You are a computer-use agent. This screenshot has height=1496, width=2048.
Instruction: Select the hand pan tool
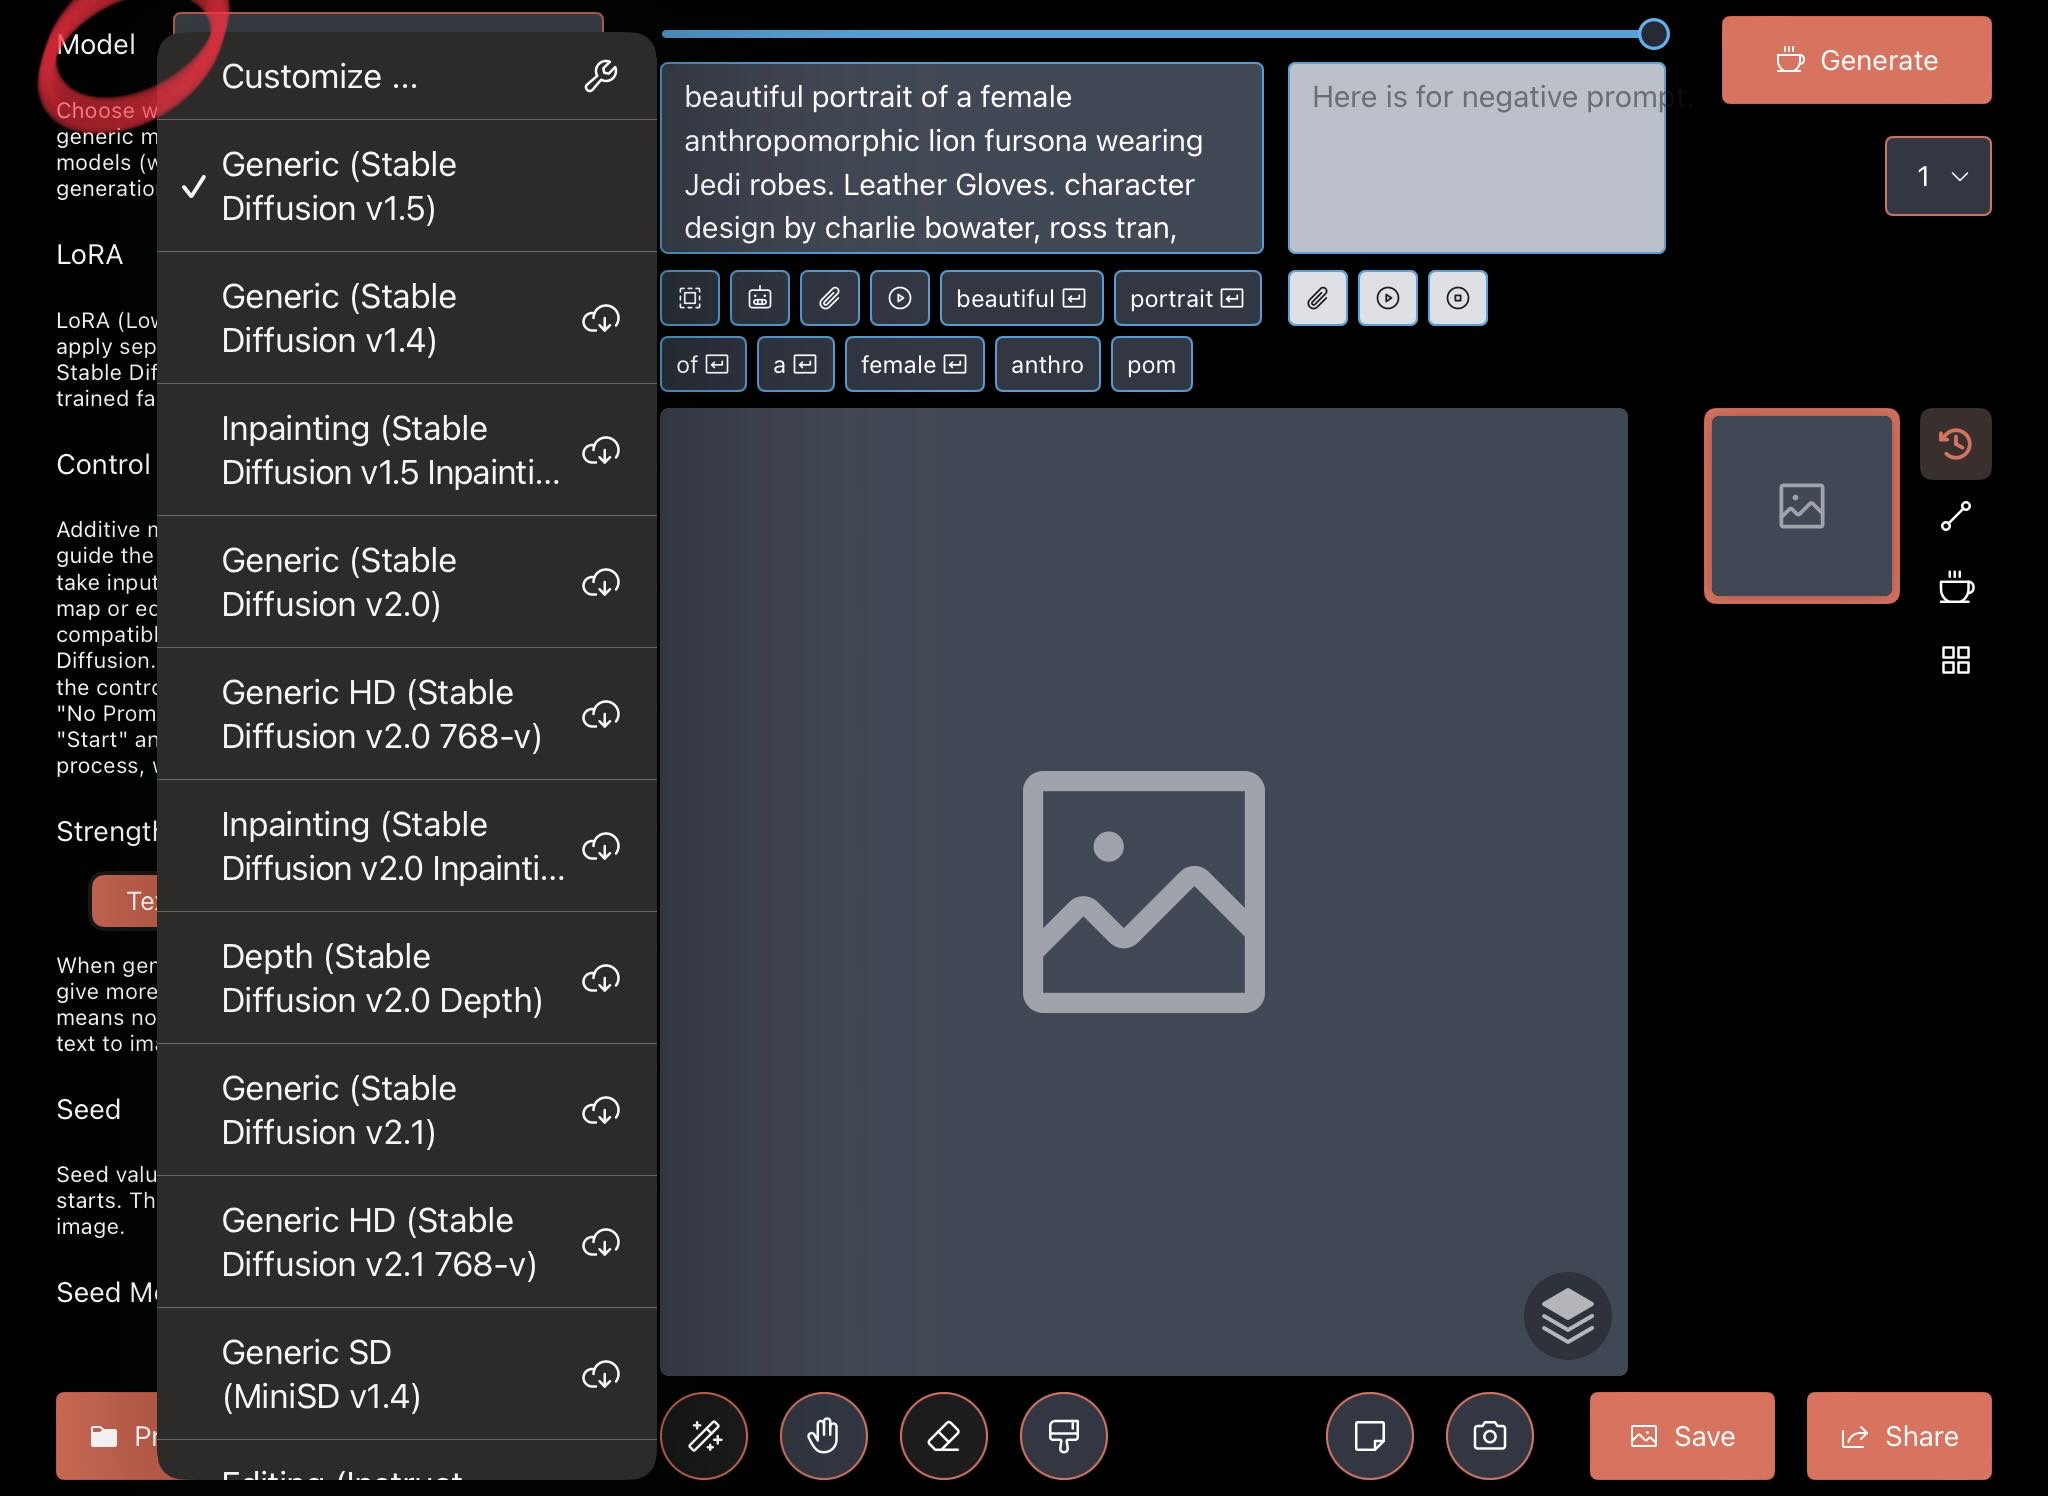pos(823,1436)
